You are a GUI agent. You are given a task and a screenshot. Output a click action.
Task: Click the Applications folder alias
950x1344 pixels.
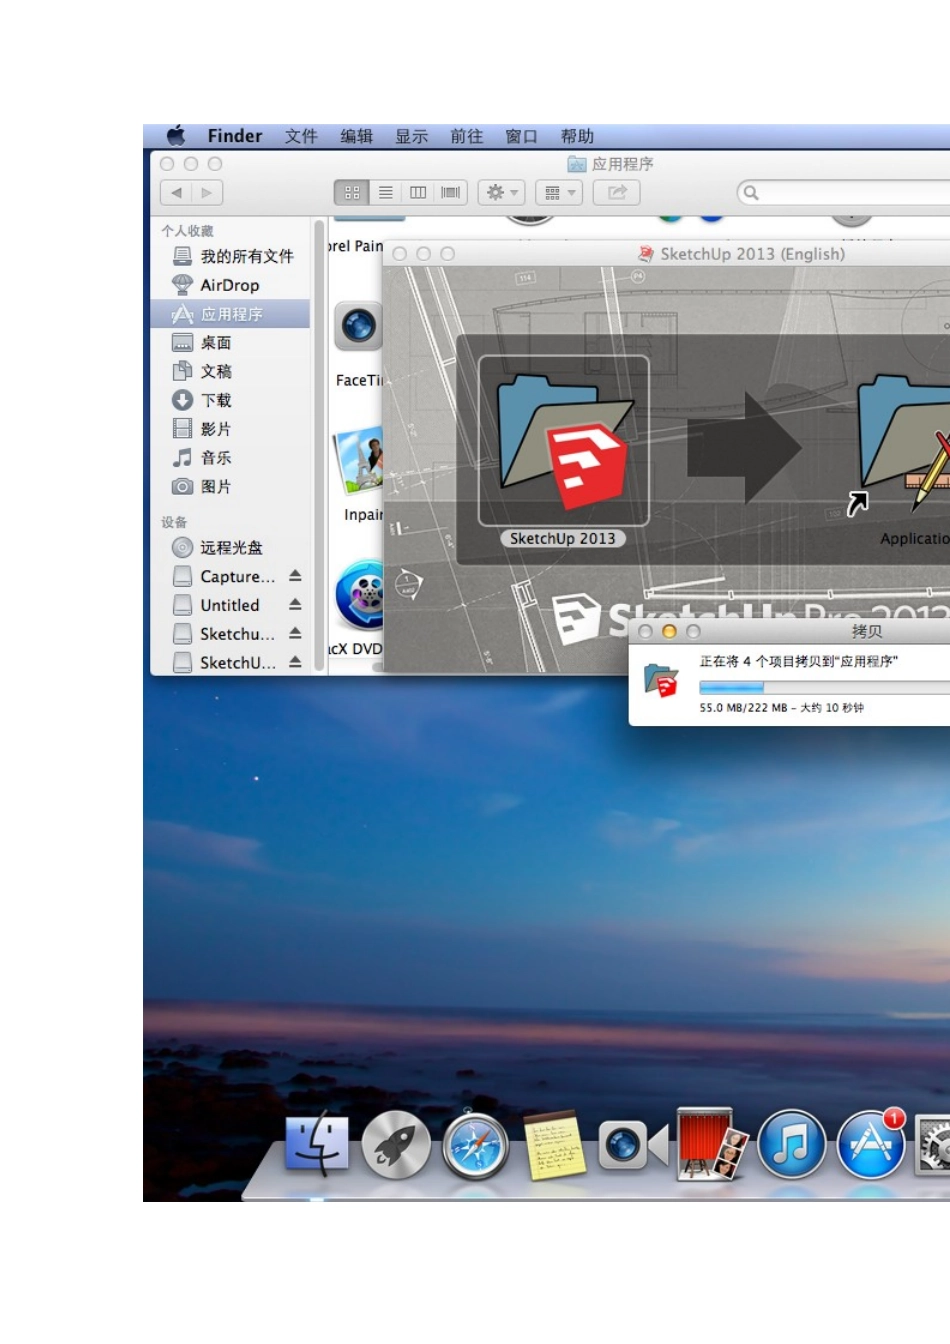coord(904,442)
